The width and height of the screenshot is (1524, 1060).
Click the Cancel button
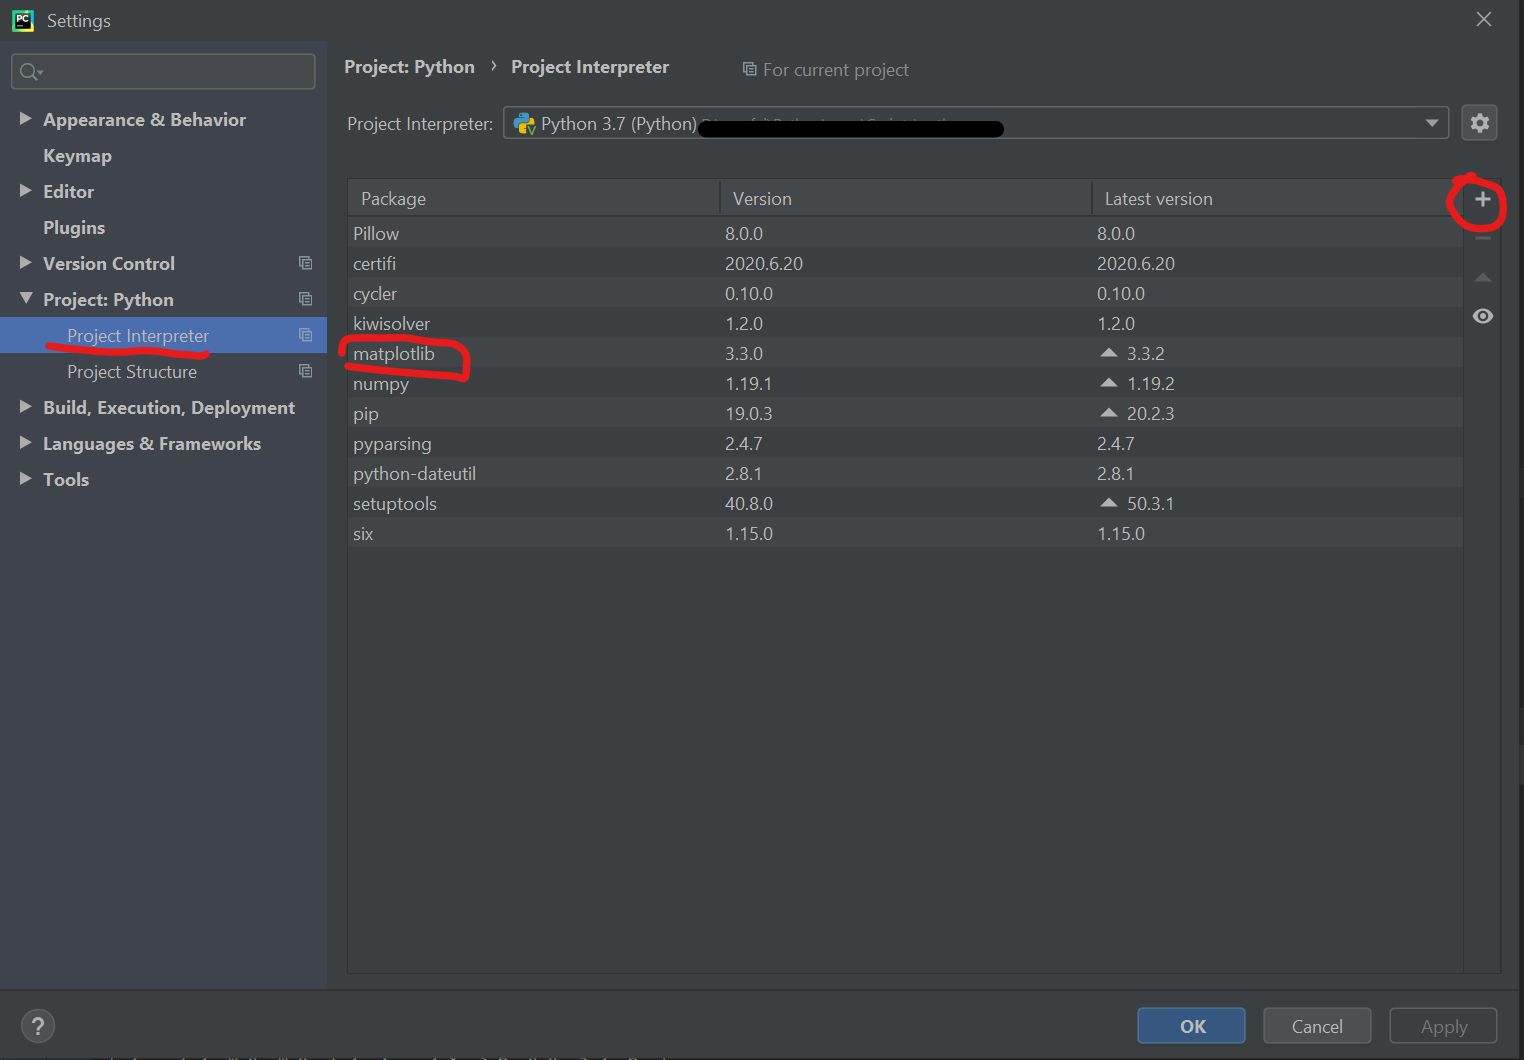(1317, 1026)
